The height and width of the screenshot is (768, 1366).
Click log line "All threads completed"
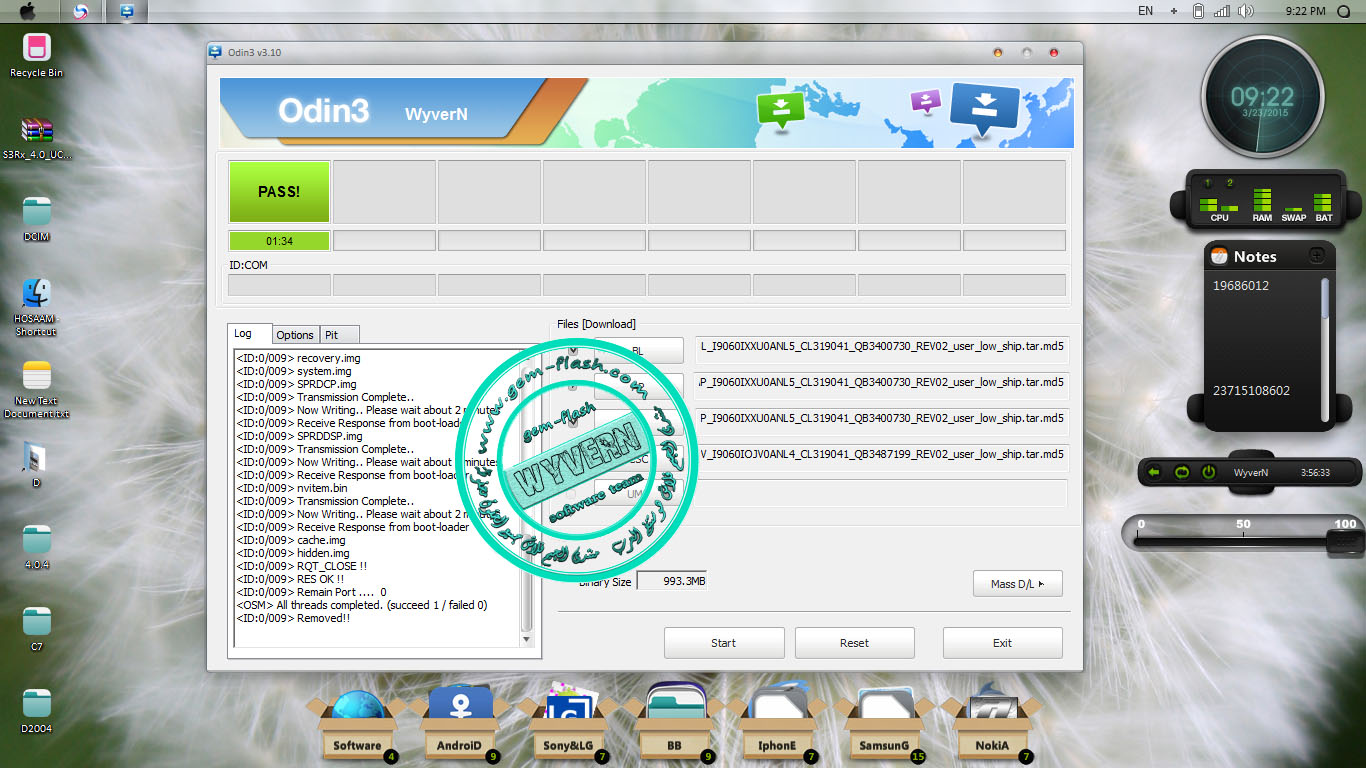(x=362, y=605)
